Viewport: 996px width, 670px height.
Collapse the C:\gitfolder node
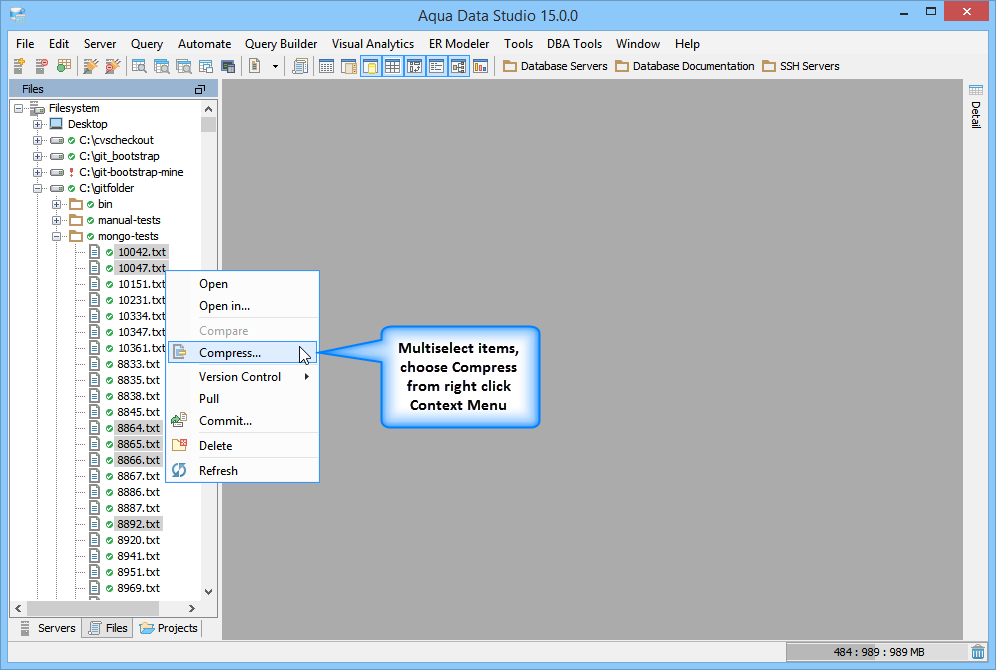click(37, 189)
